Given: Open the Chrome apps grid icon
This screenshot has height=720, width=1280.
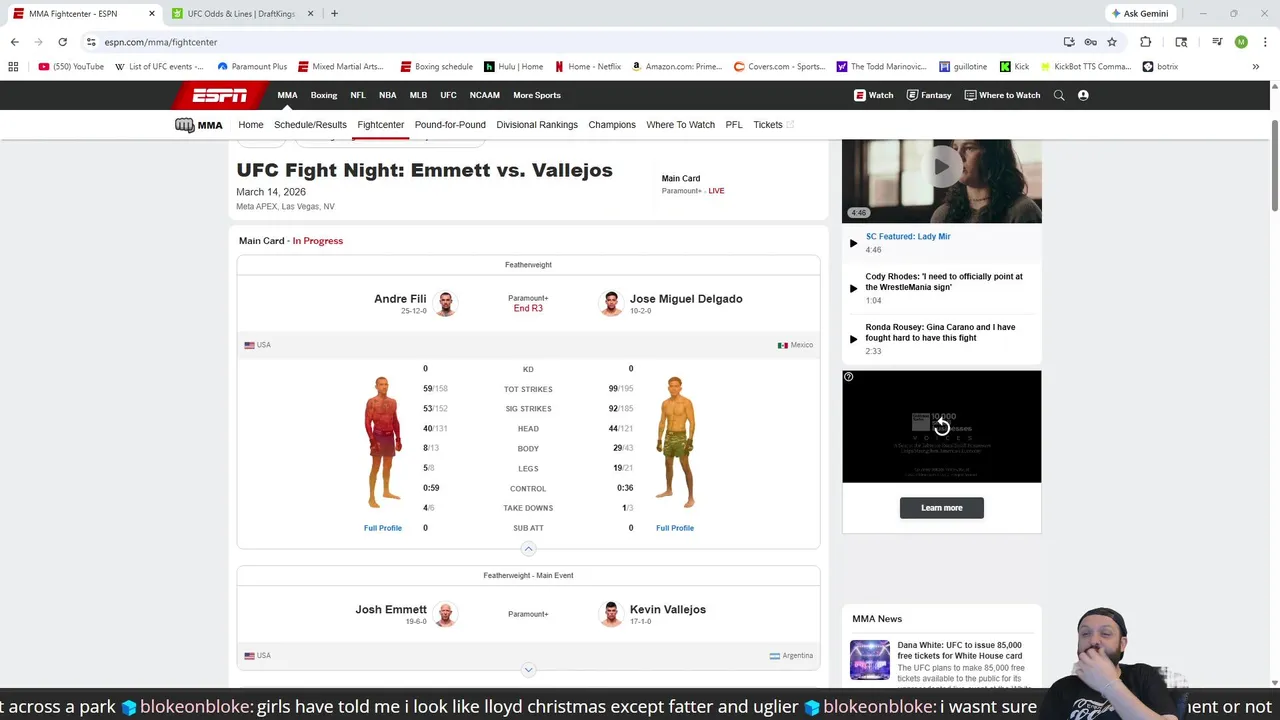Looking at the screenshot, I should tap(13, 67).
